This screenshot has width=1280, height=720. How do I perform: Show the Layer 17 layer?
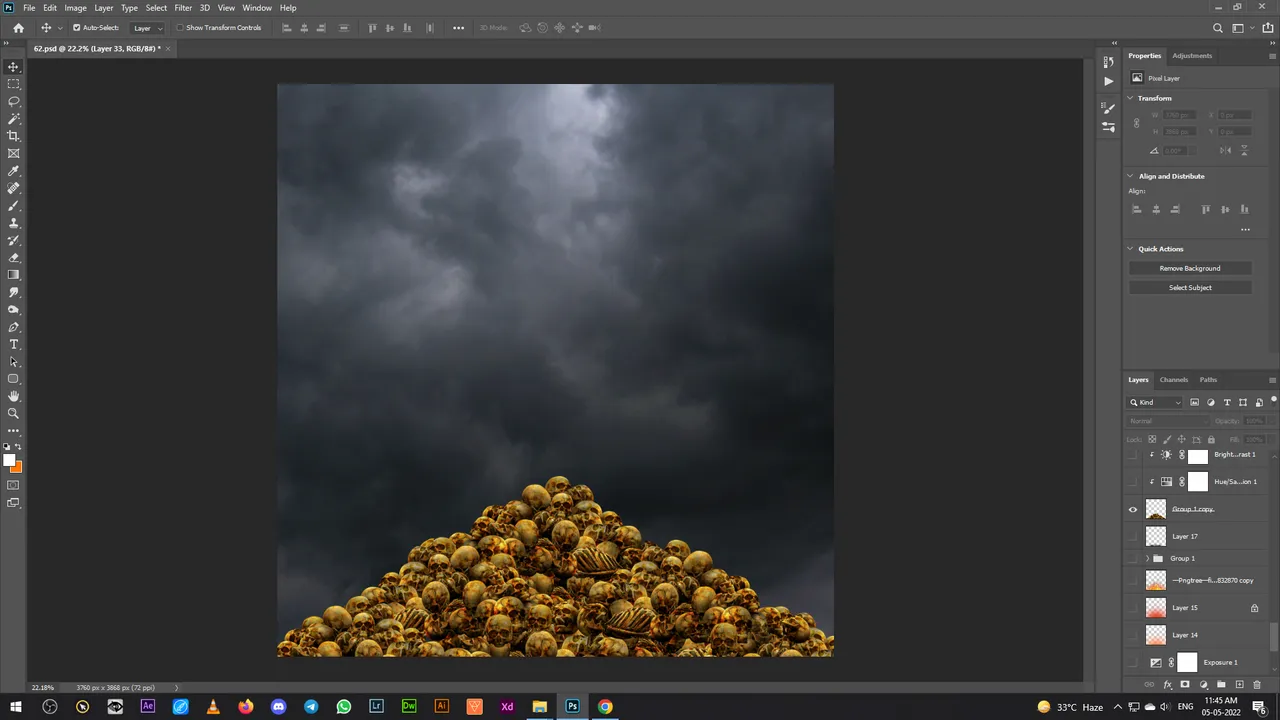tap(1133, 536)
